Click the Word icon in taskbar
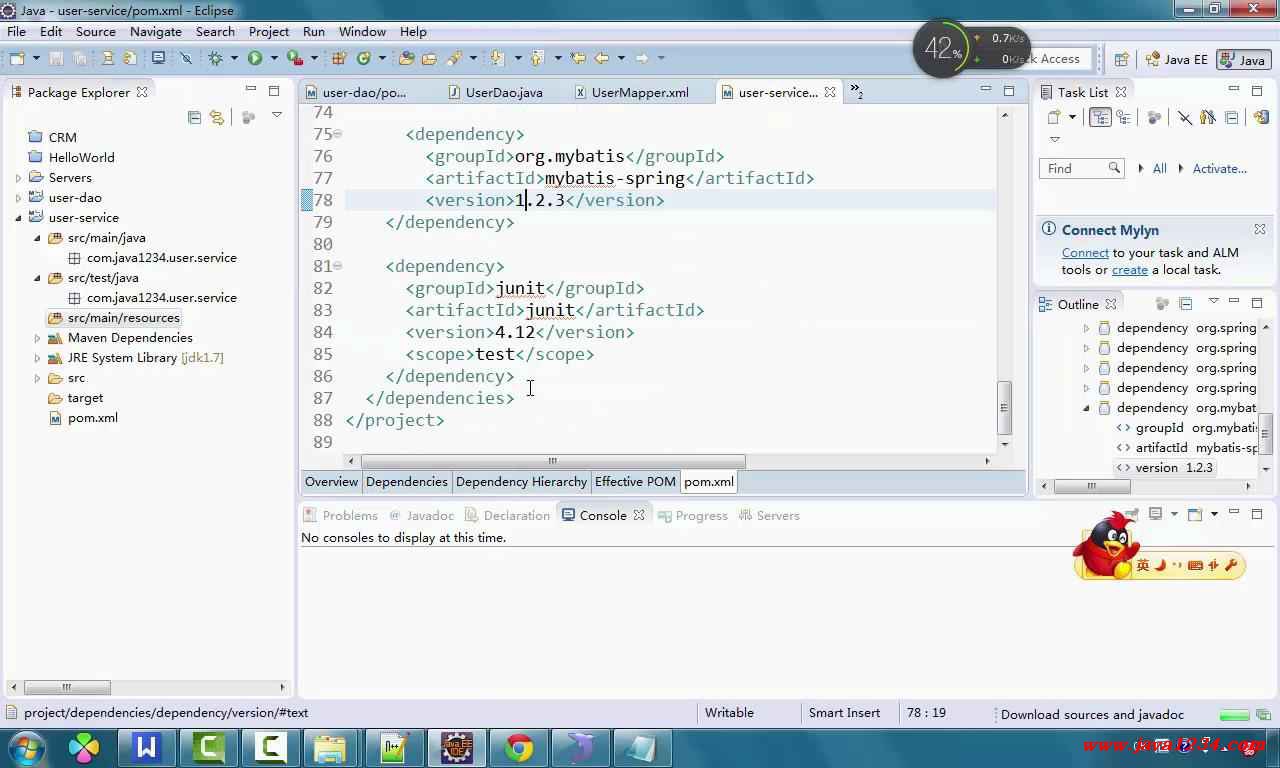Viewport: 1280px width, 768px height. (147, 747)
